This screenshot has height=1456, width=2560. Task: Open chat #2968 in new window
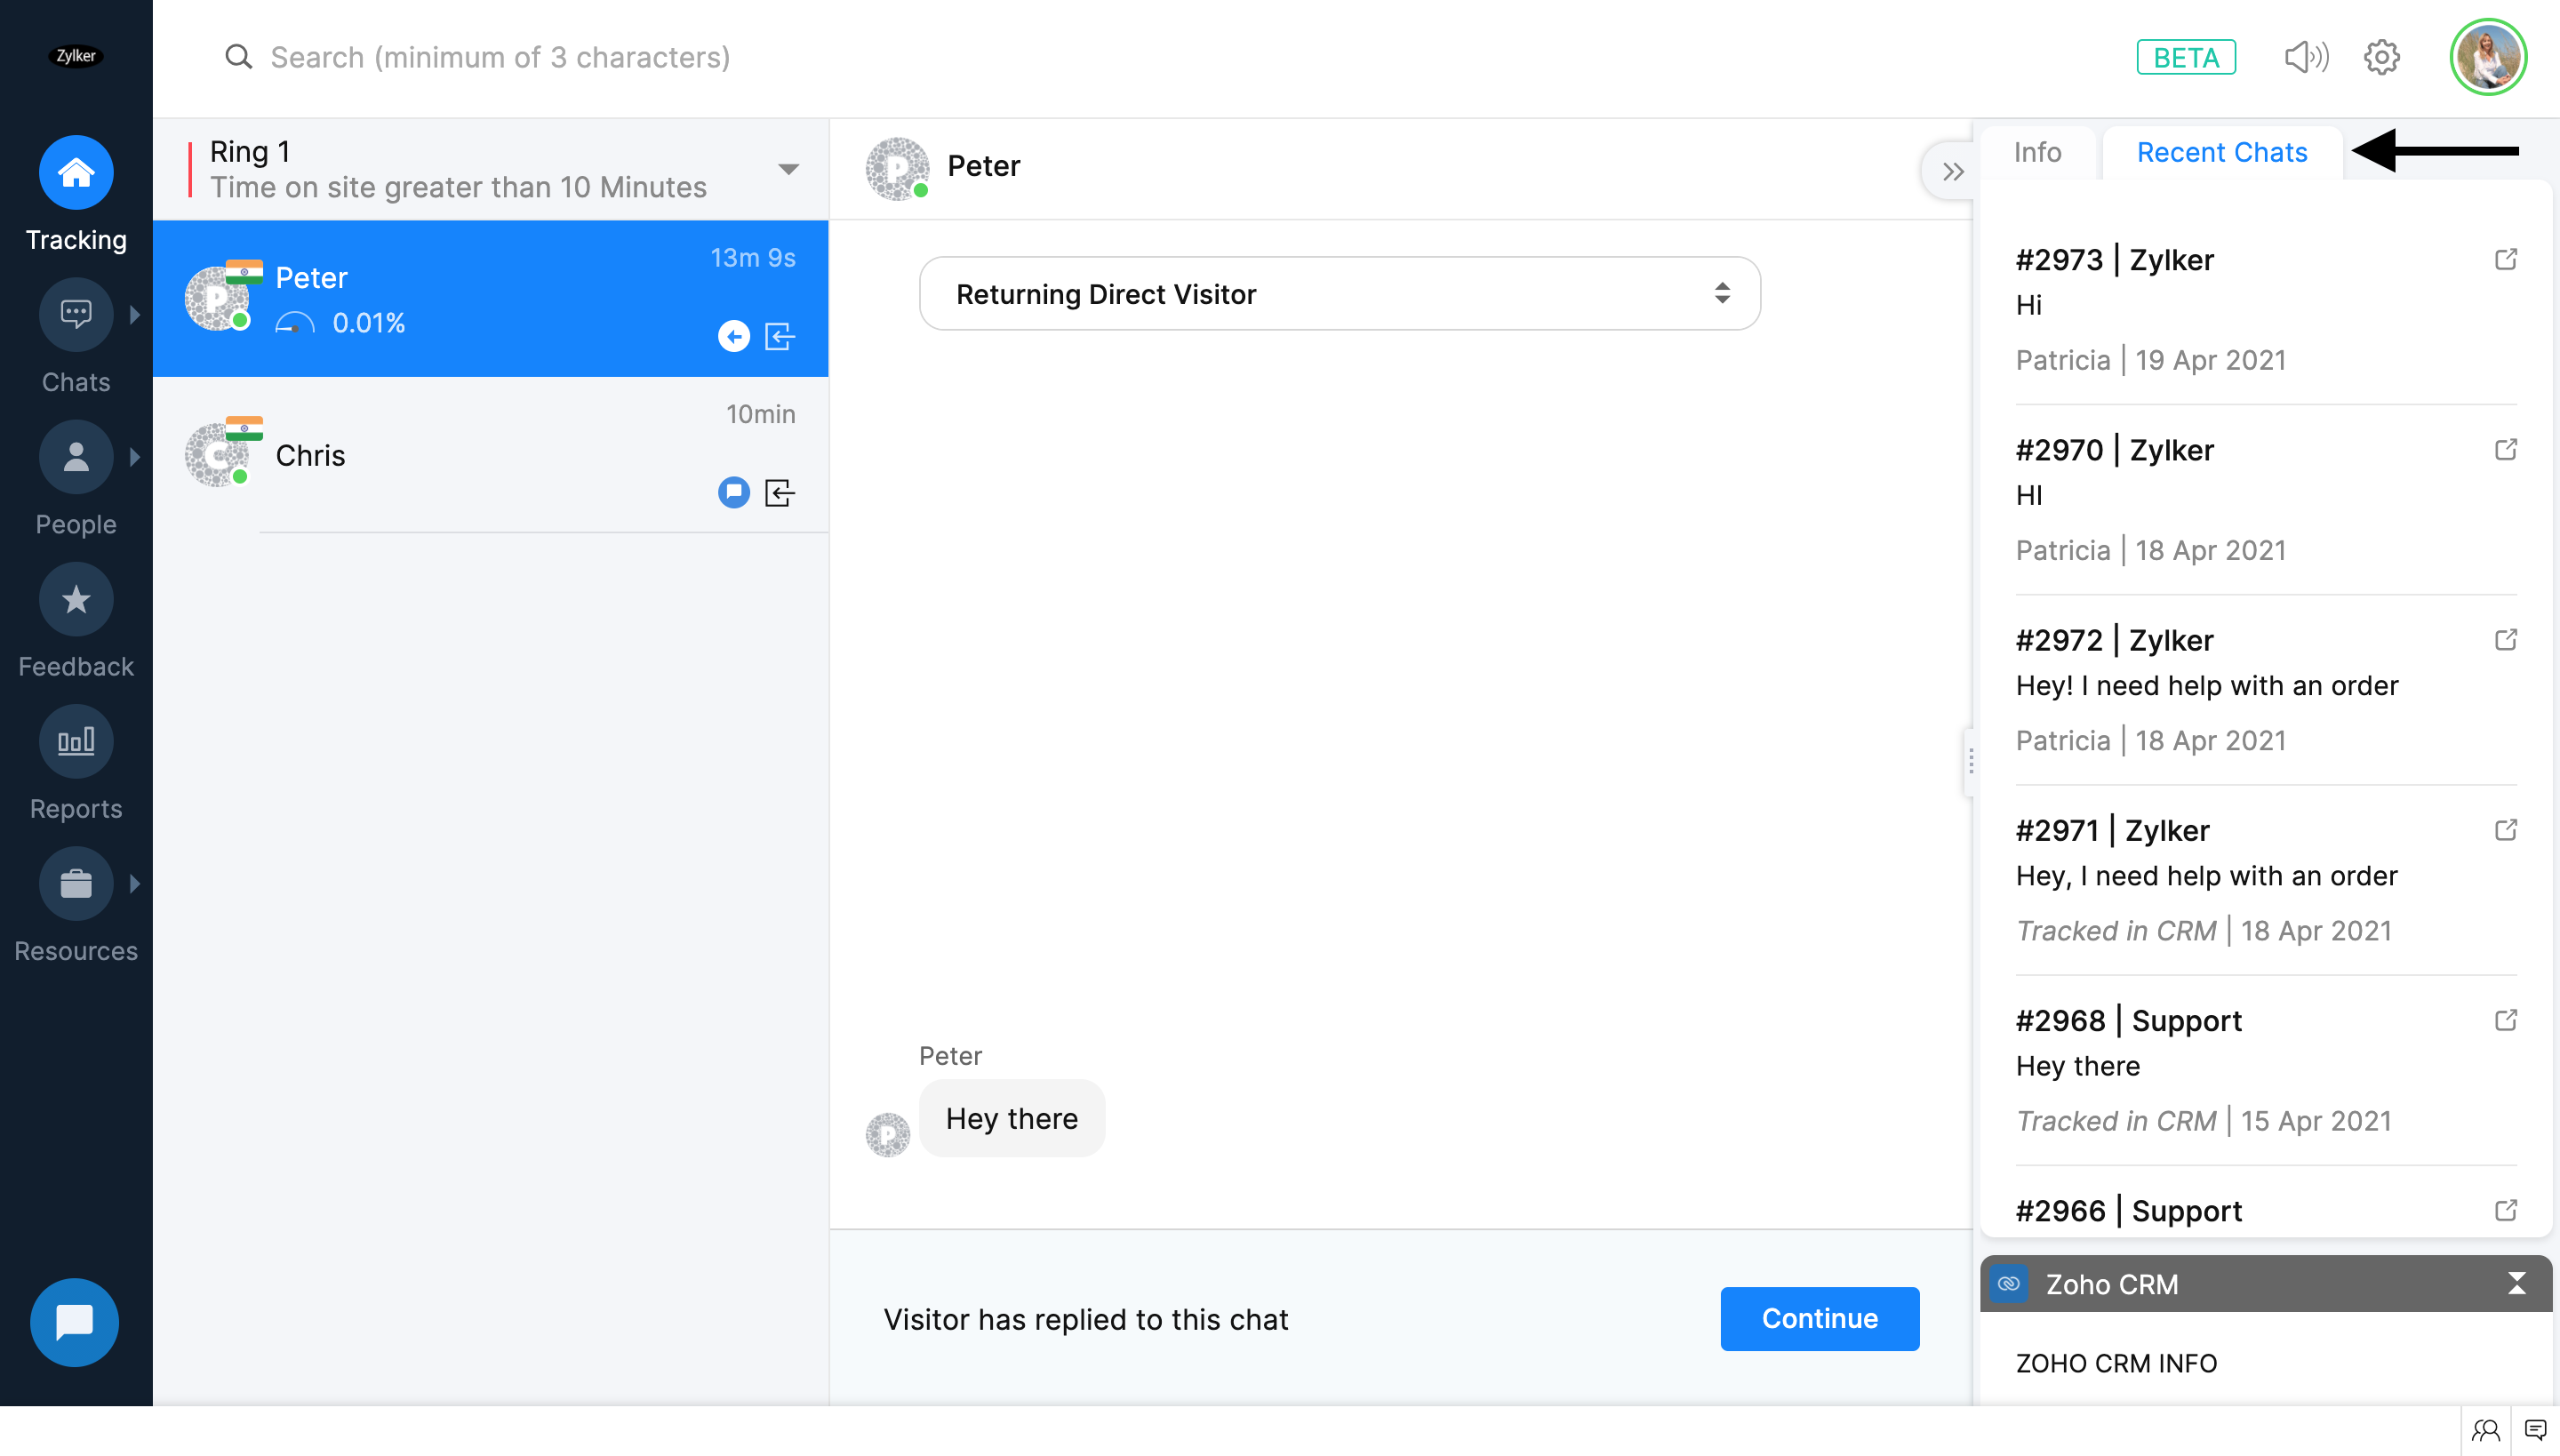pos(2505,1020)
